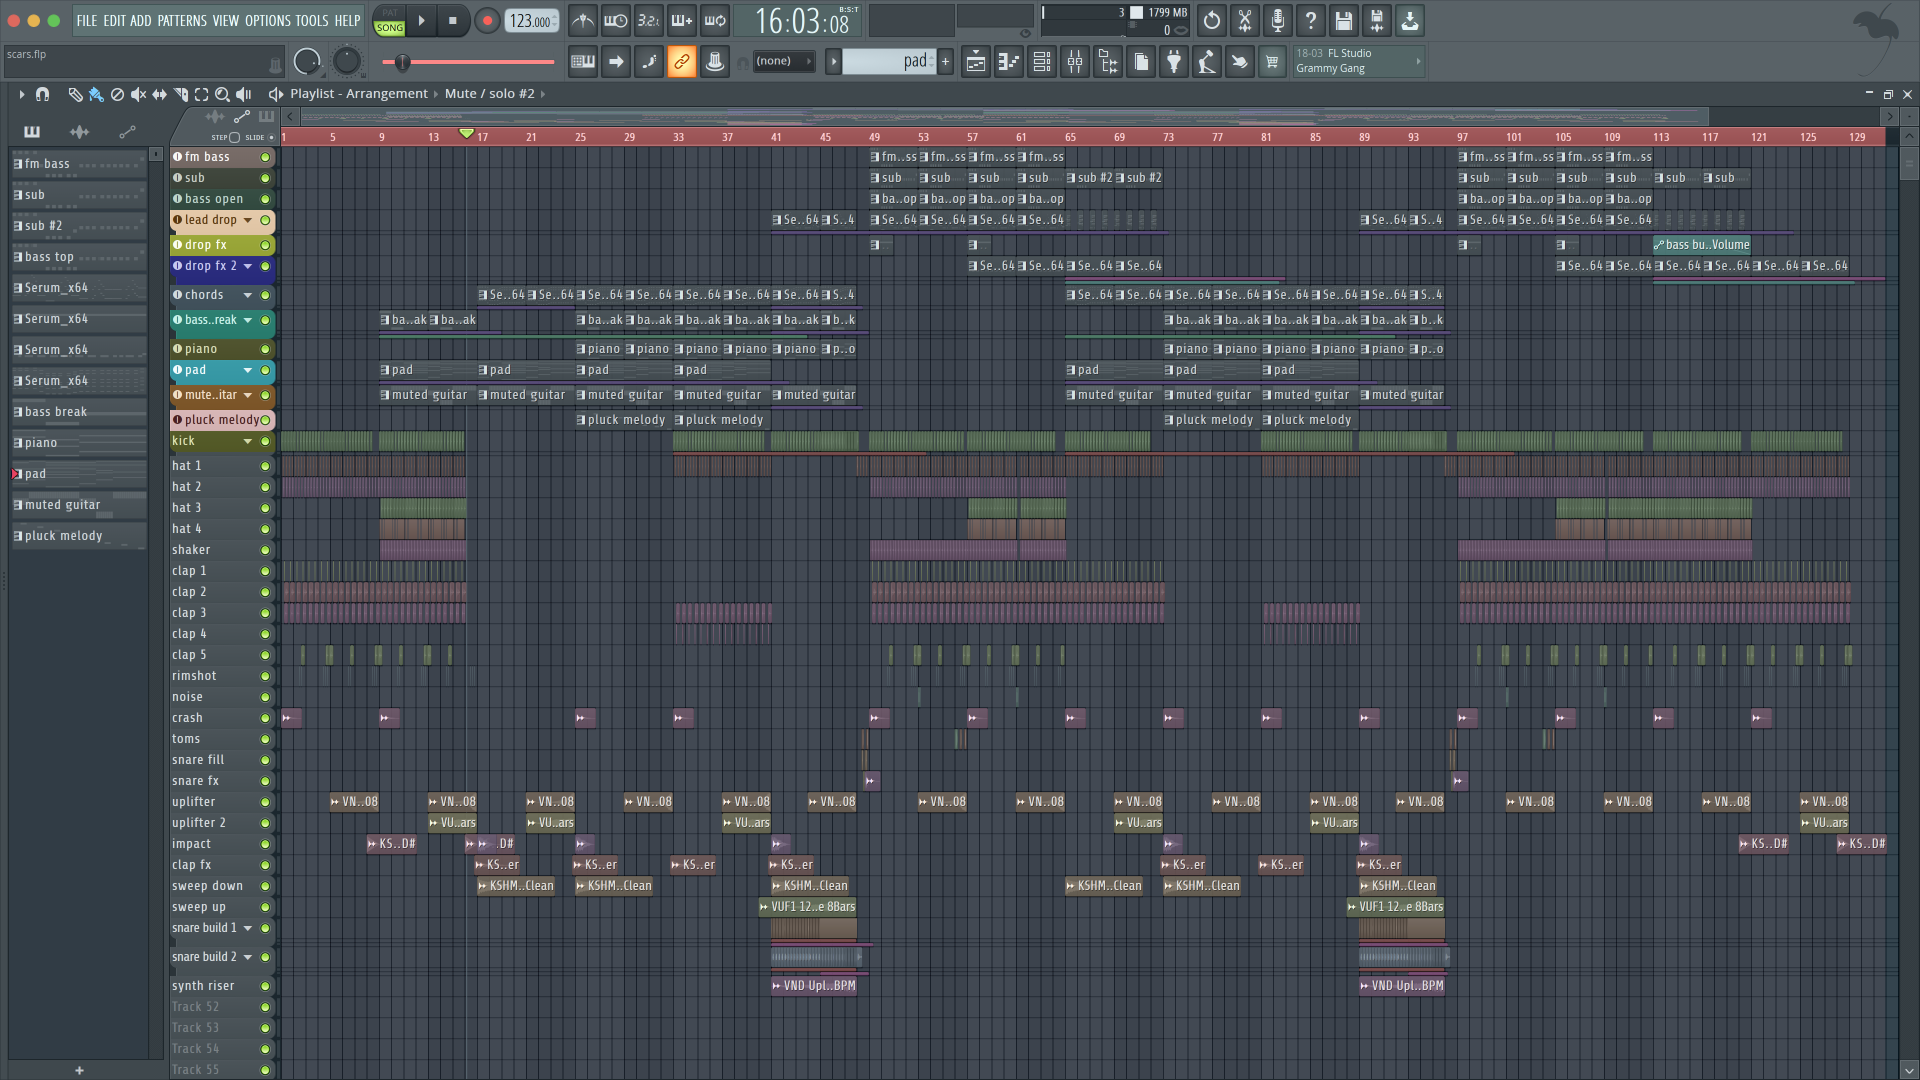Expand the lead drop track dropdown arrow
This screenshot has width=1920, height=1080.
click(x=248, y=220)
